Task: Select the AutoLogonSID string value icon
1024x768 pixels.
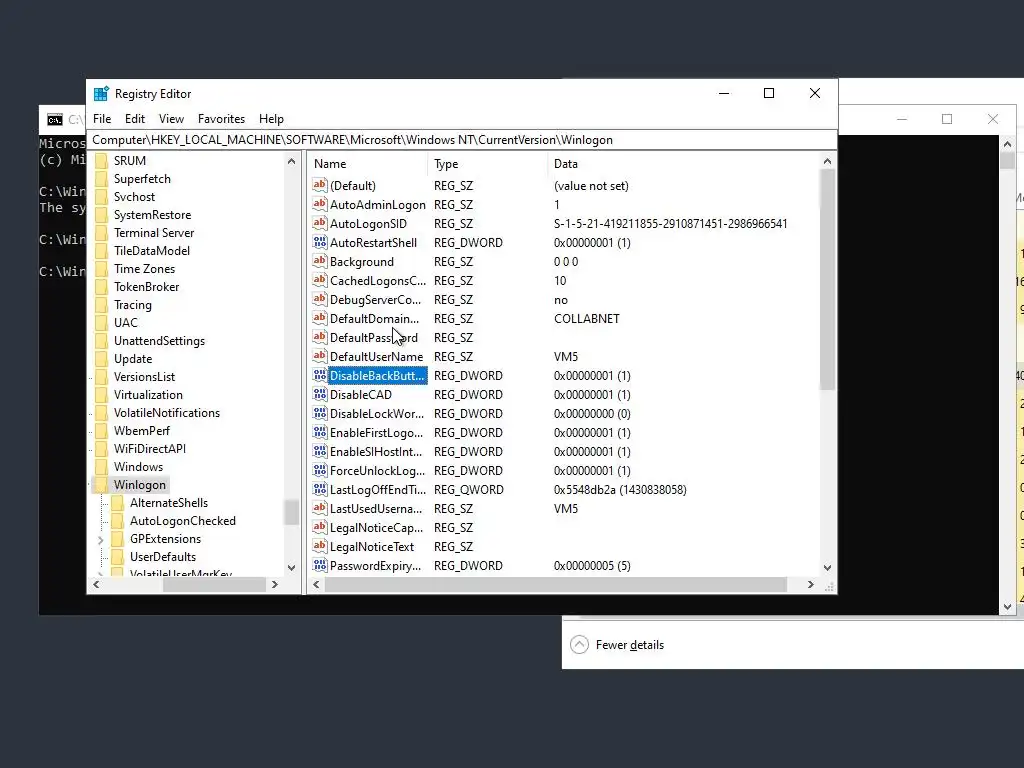Action: click(319, 223)
